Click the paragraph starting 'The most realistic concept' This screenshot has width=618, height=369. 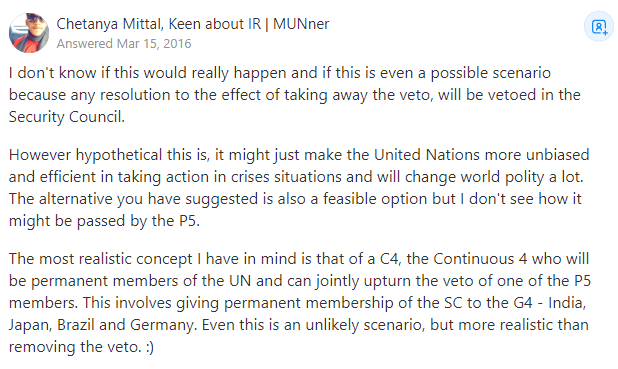point(300,303)
